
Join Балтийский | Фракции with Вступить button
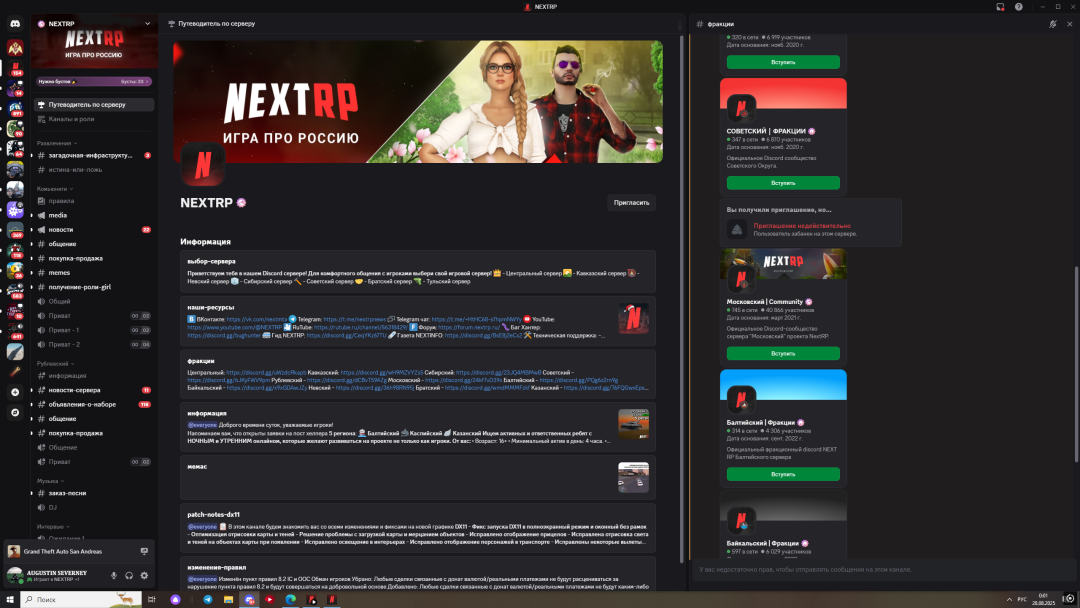tap(783, 474)
